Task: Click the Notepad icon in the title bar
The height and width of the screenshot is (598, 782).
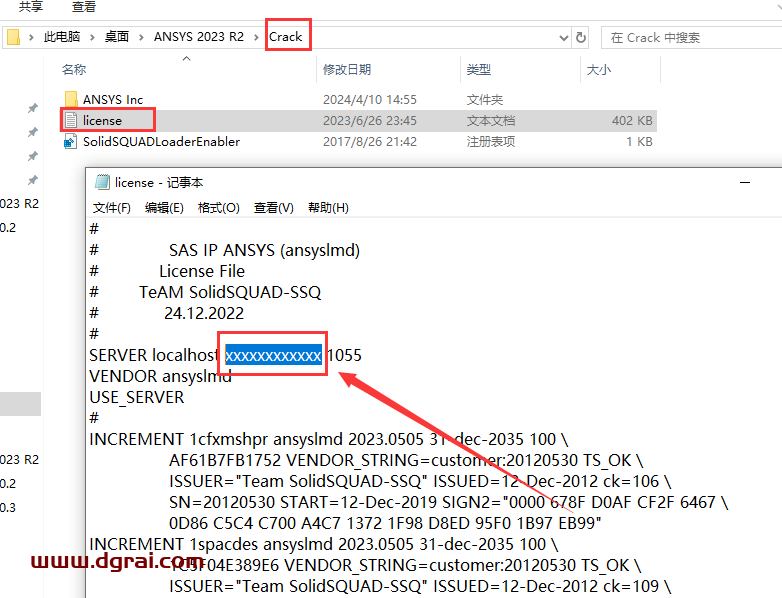Action: pos(102,182)
